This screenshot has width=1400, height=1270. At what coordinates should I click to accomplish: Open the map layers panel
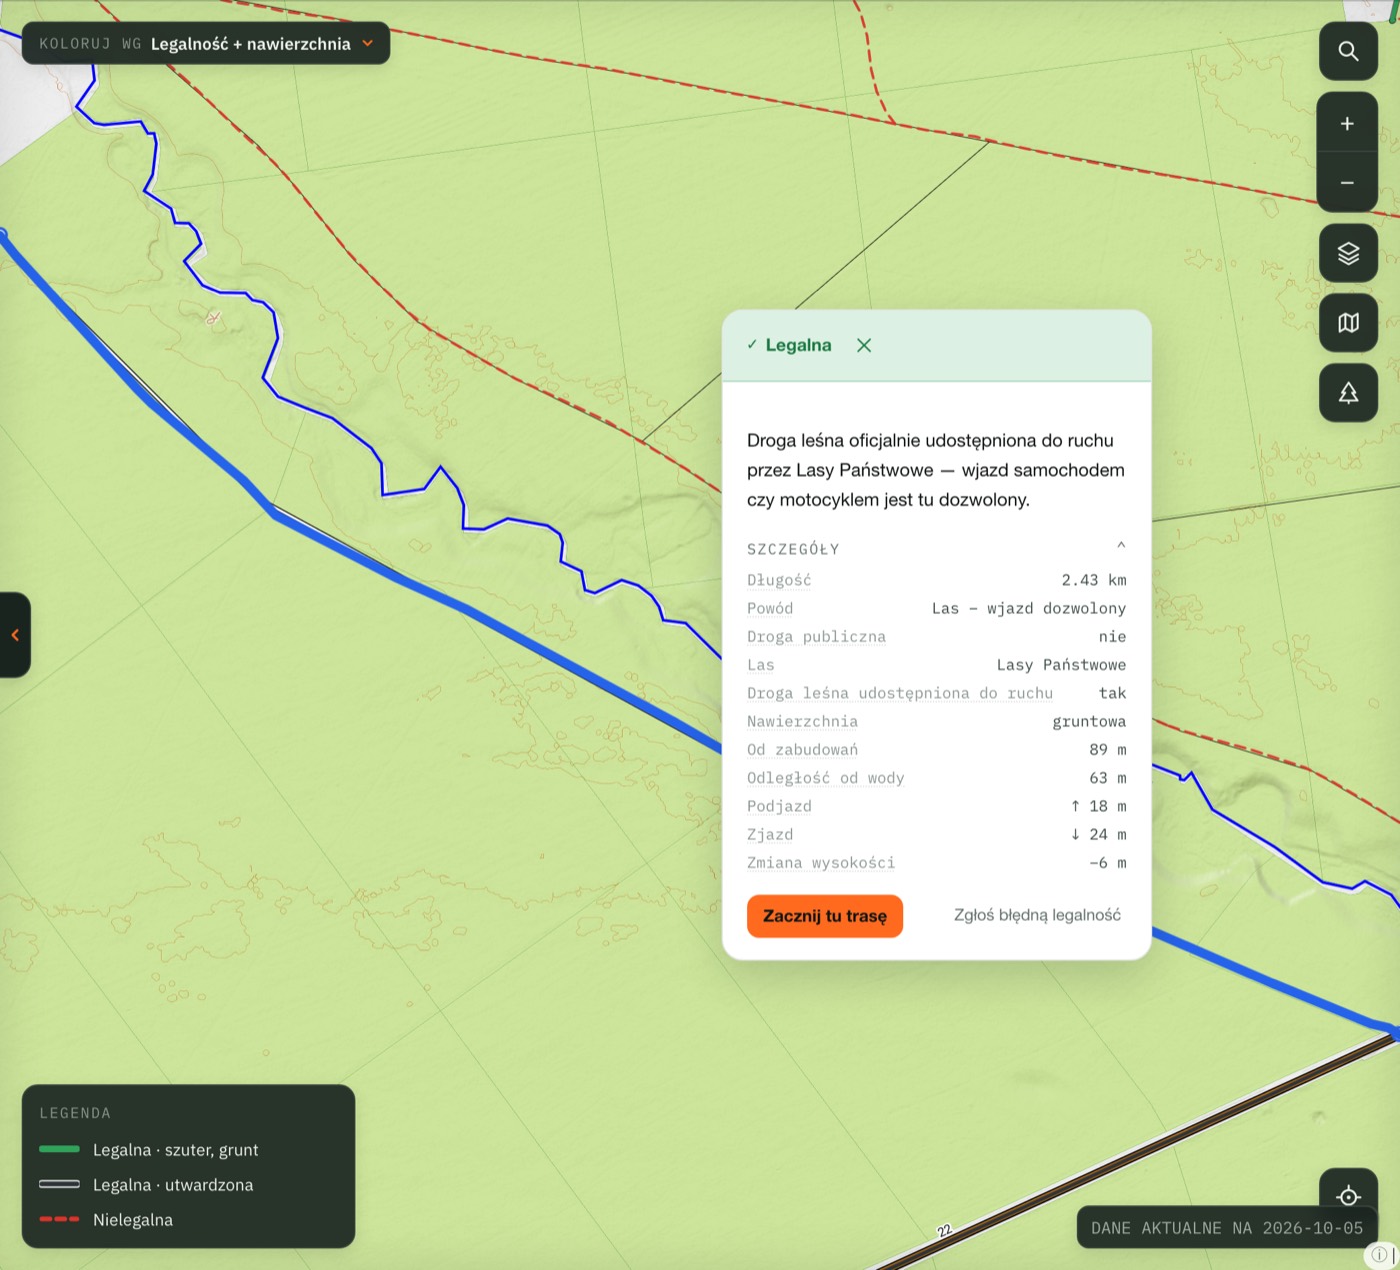coord(1348,253)
